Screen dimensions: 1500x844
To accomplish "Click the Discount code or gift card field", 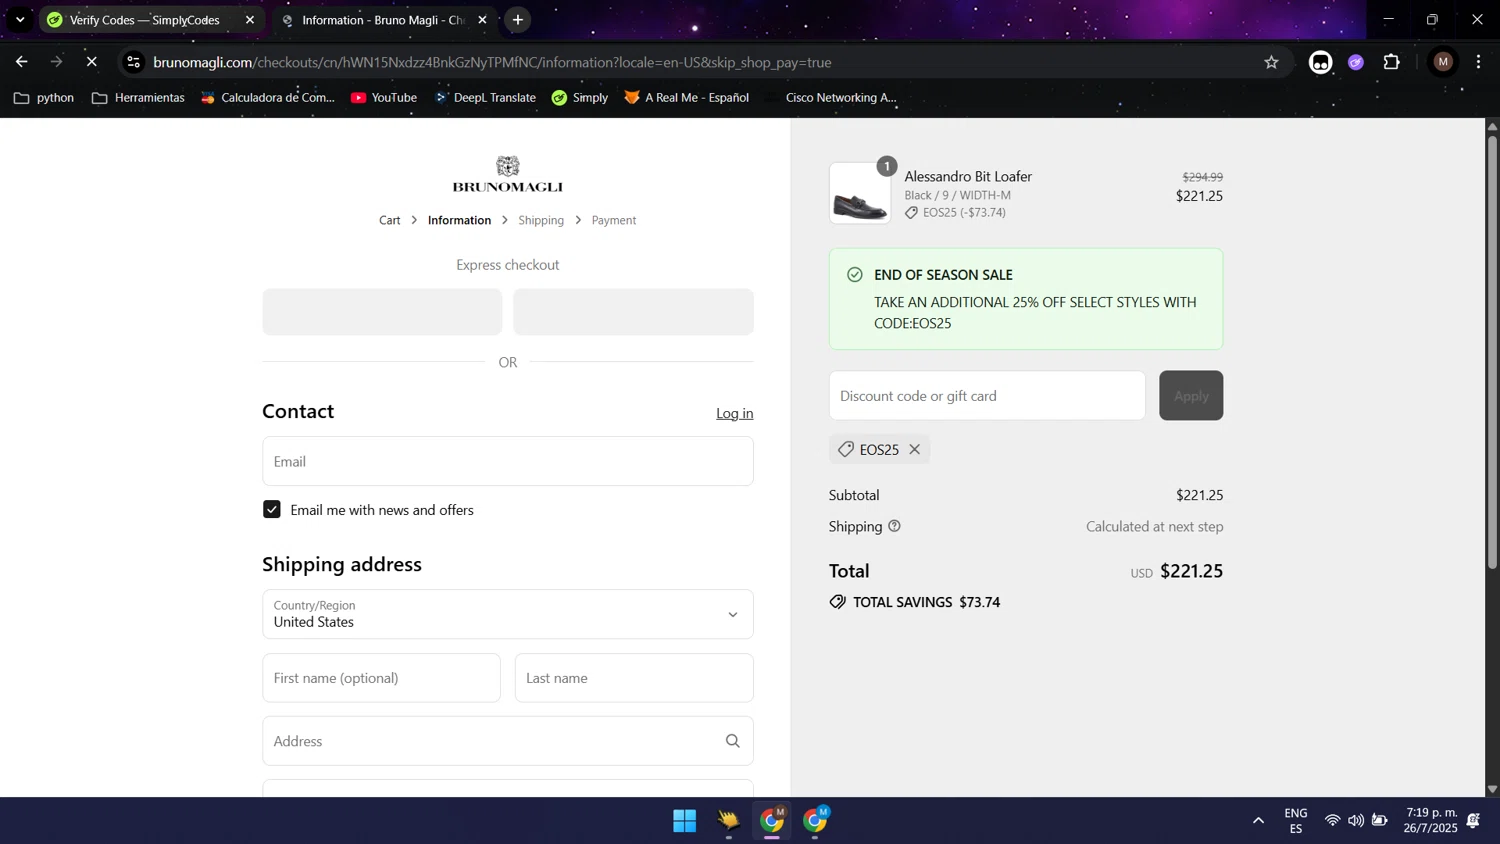I will click(987, 395).
